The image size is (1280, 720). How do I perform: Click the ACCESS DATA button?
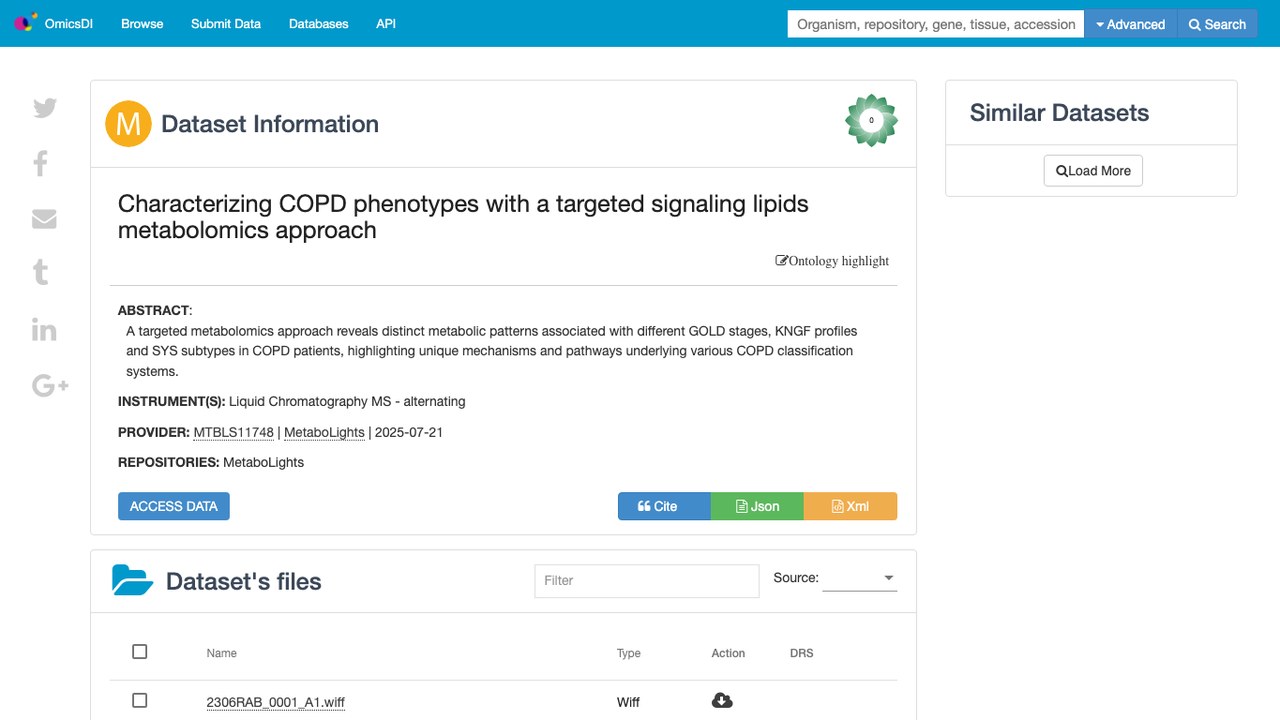click(174, 506)
